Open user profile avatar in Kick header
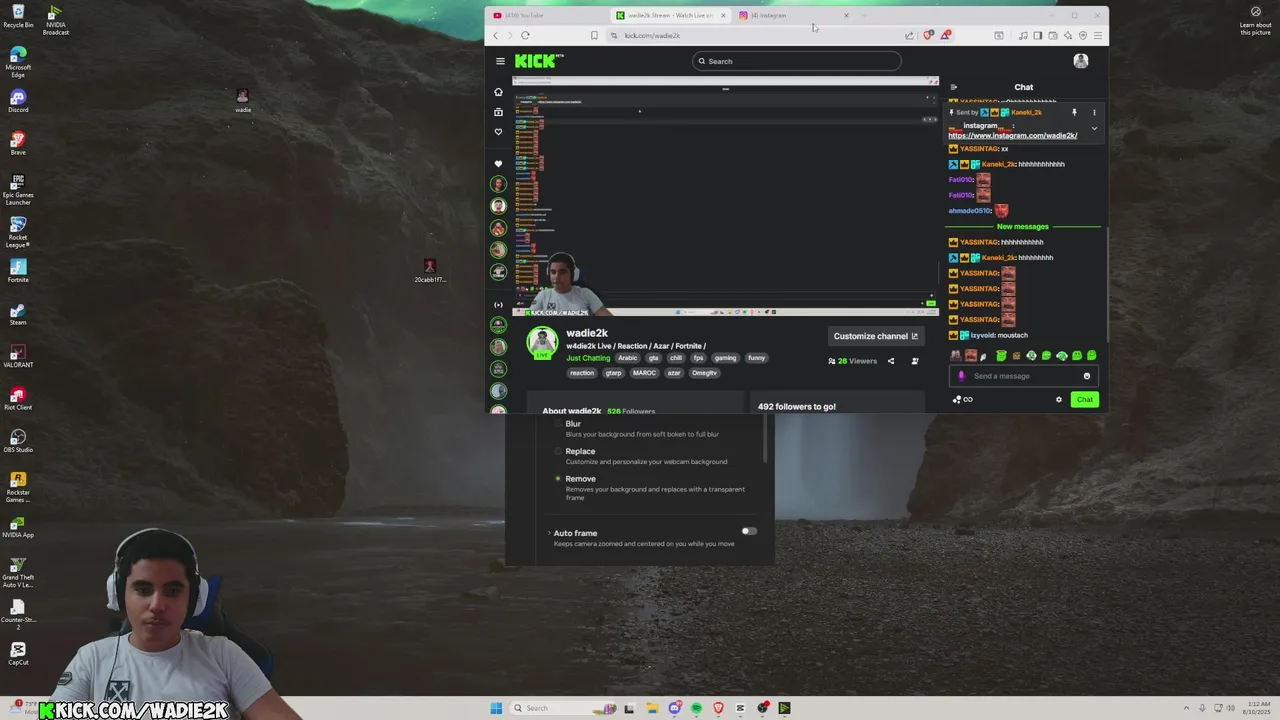This screenshot has width=1280, height=720. [1081, 61]
